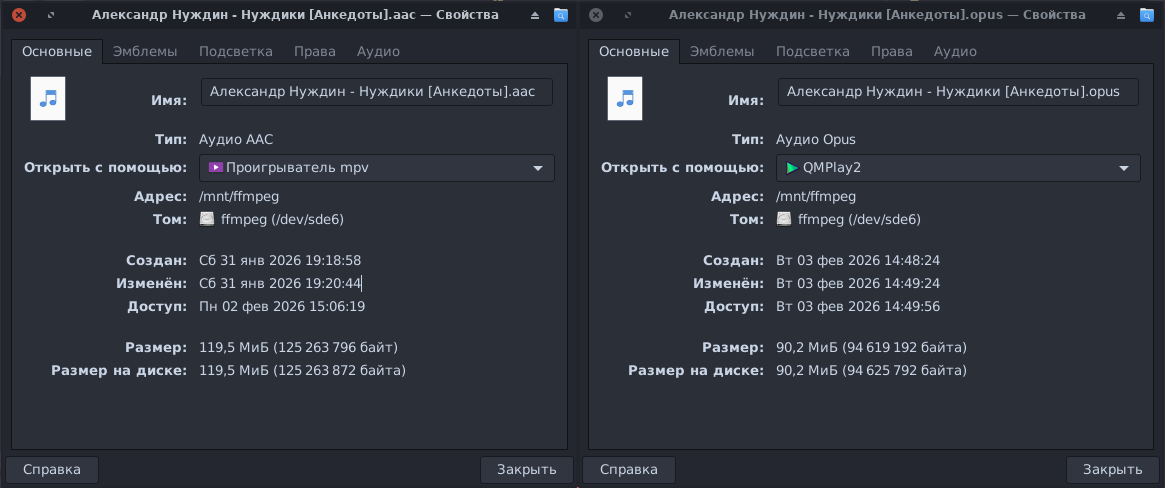Image resolution: width=1165 pixels, height=488 pixels.
Task: Open the 'QMPlay2' application dropdown
Action: pos(958,168)
